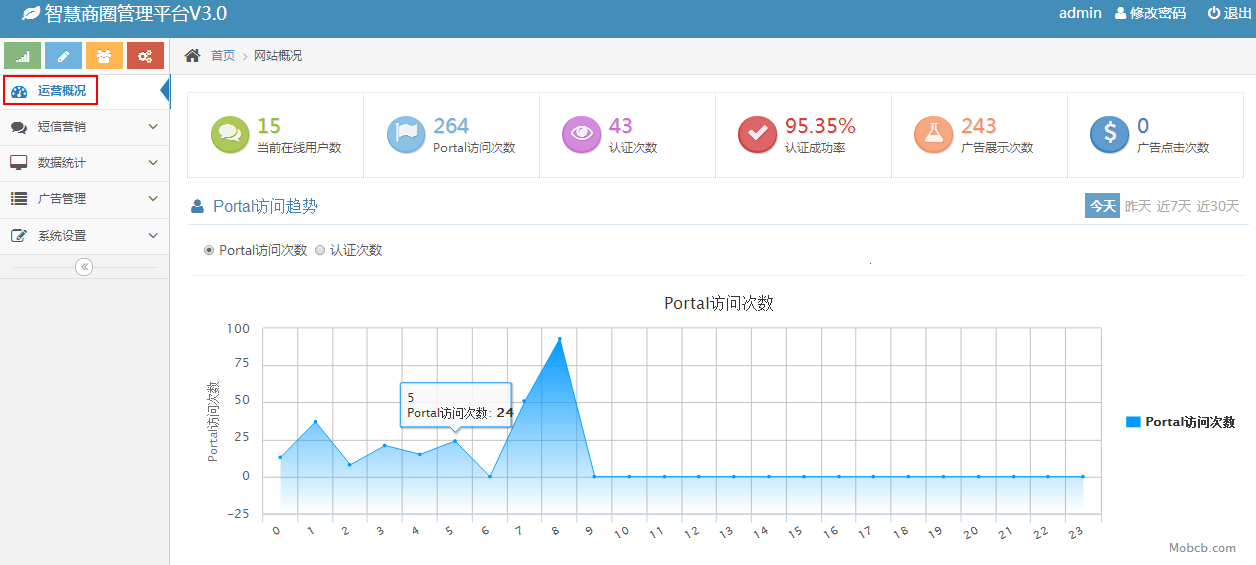The height and width of the screenshot is (565, 1256).
Task: Click the red gears settings shortcut button
Action: [145, 56]
